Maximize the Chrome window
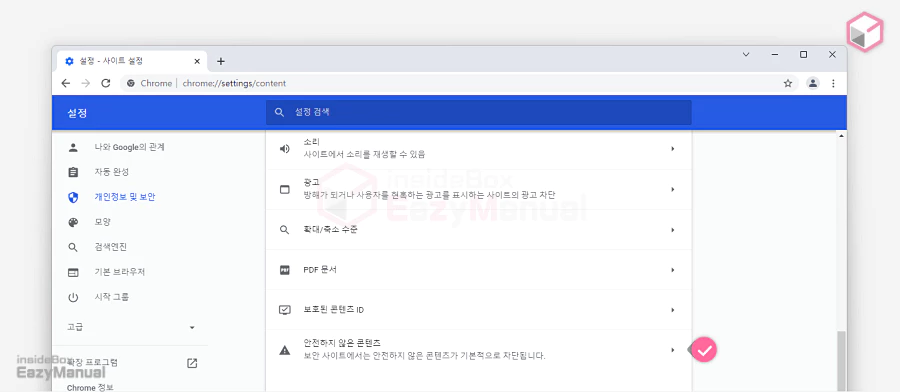Screen dimensions: 900x392 (804, 55)
